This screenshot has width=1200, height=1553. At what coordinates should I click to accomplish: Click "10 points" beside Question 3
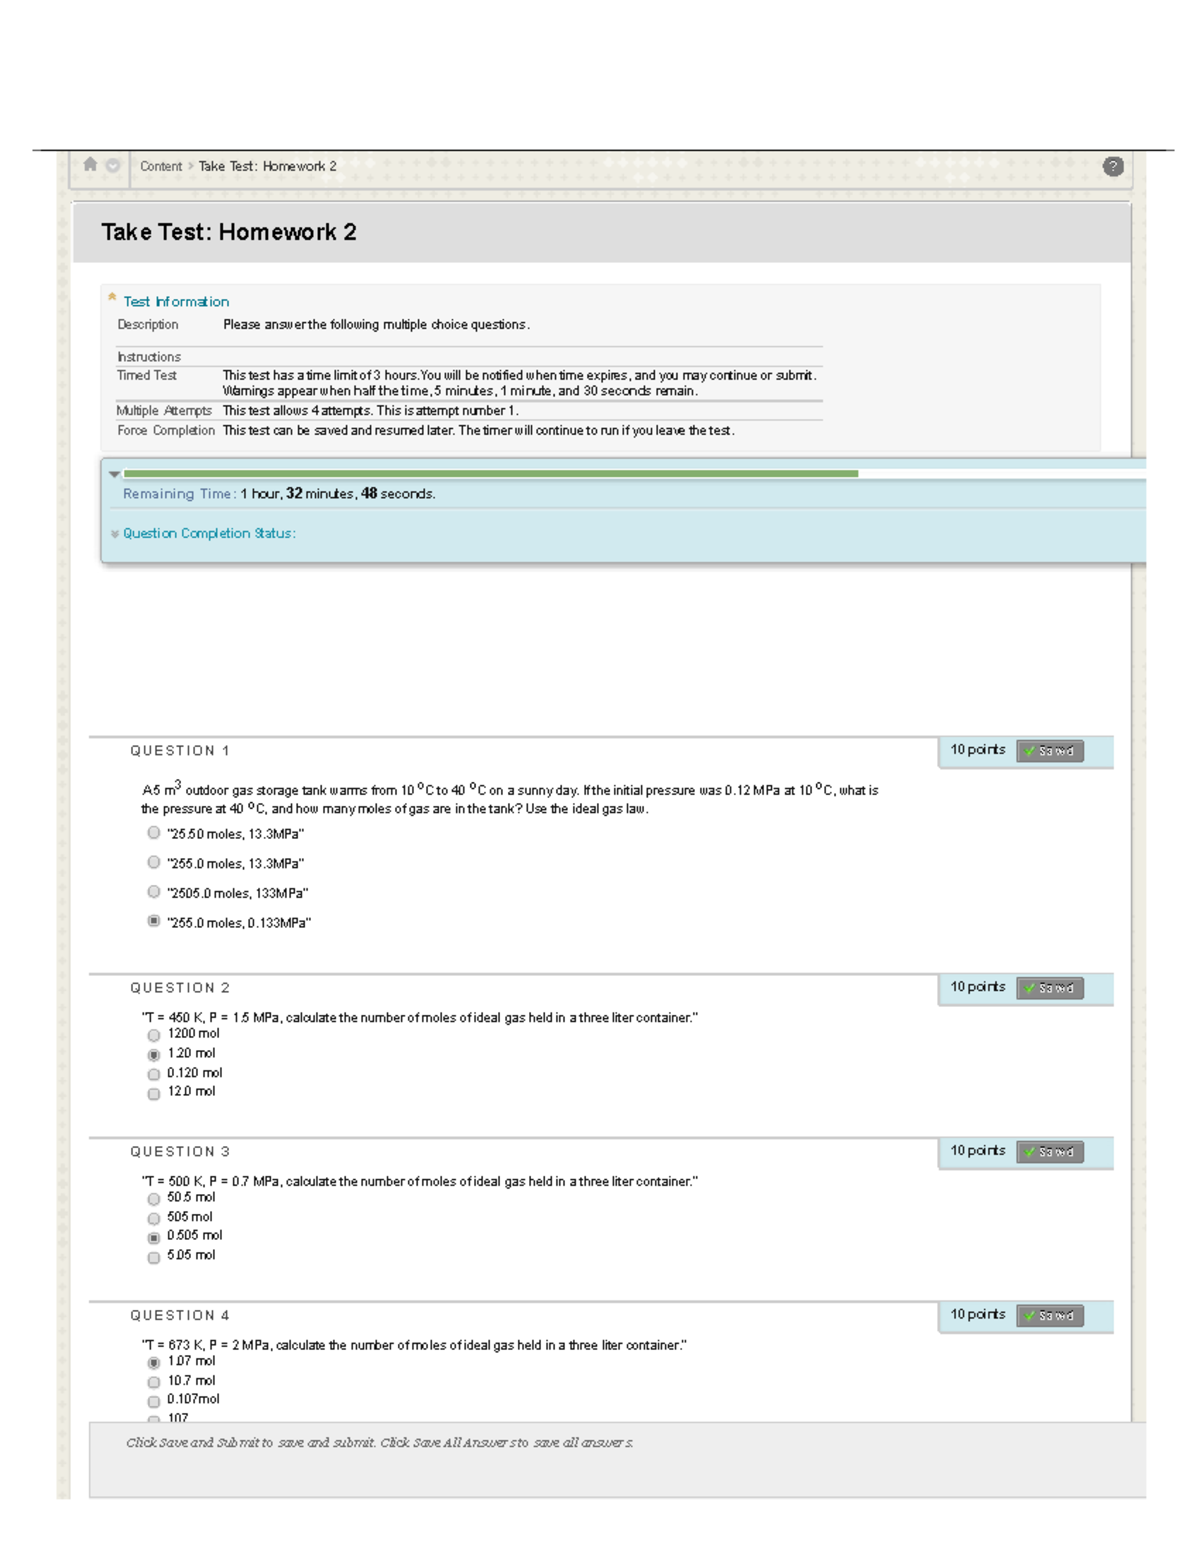point(978,1151)
